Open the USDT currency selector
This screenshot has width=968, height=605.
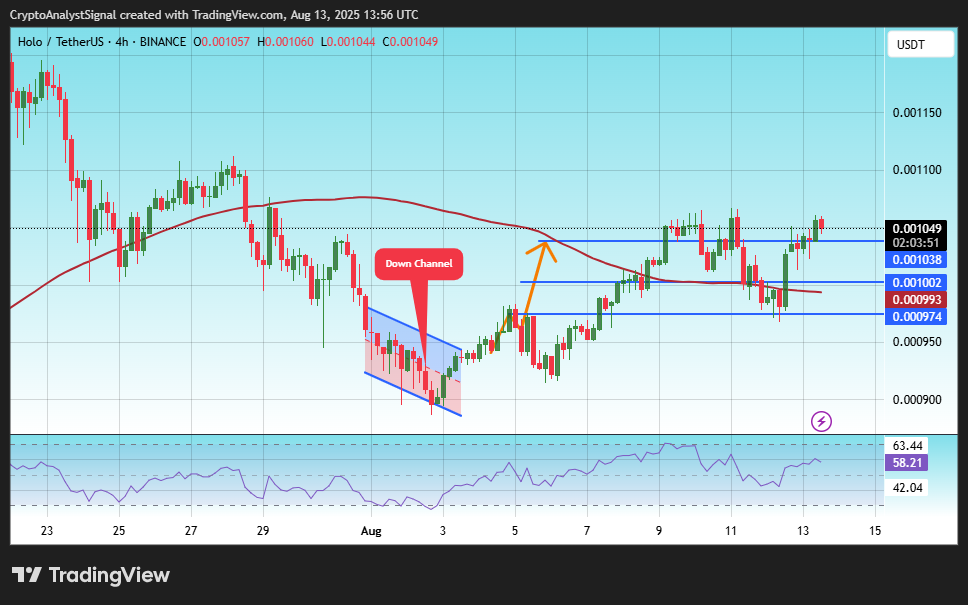click(920, 44)
